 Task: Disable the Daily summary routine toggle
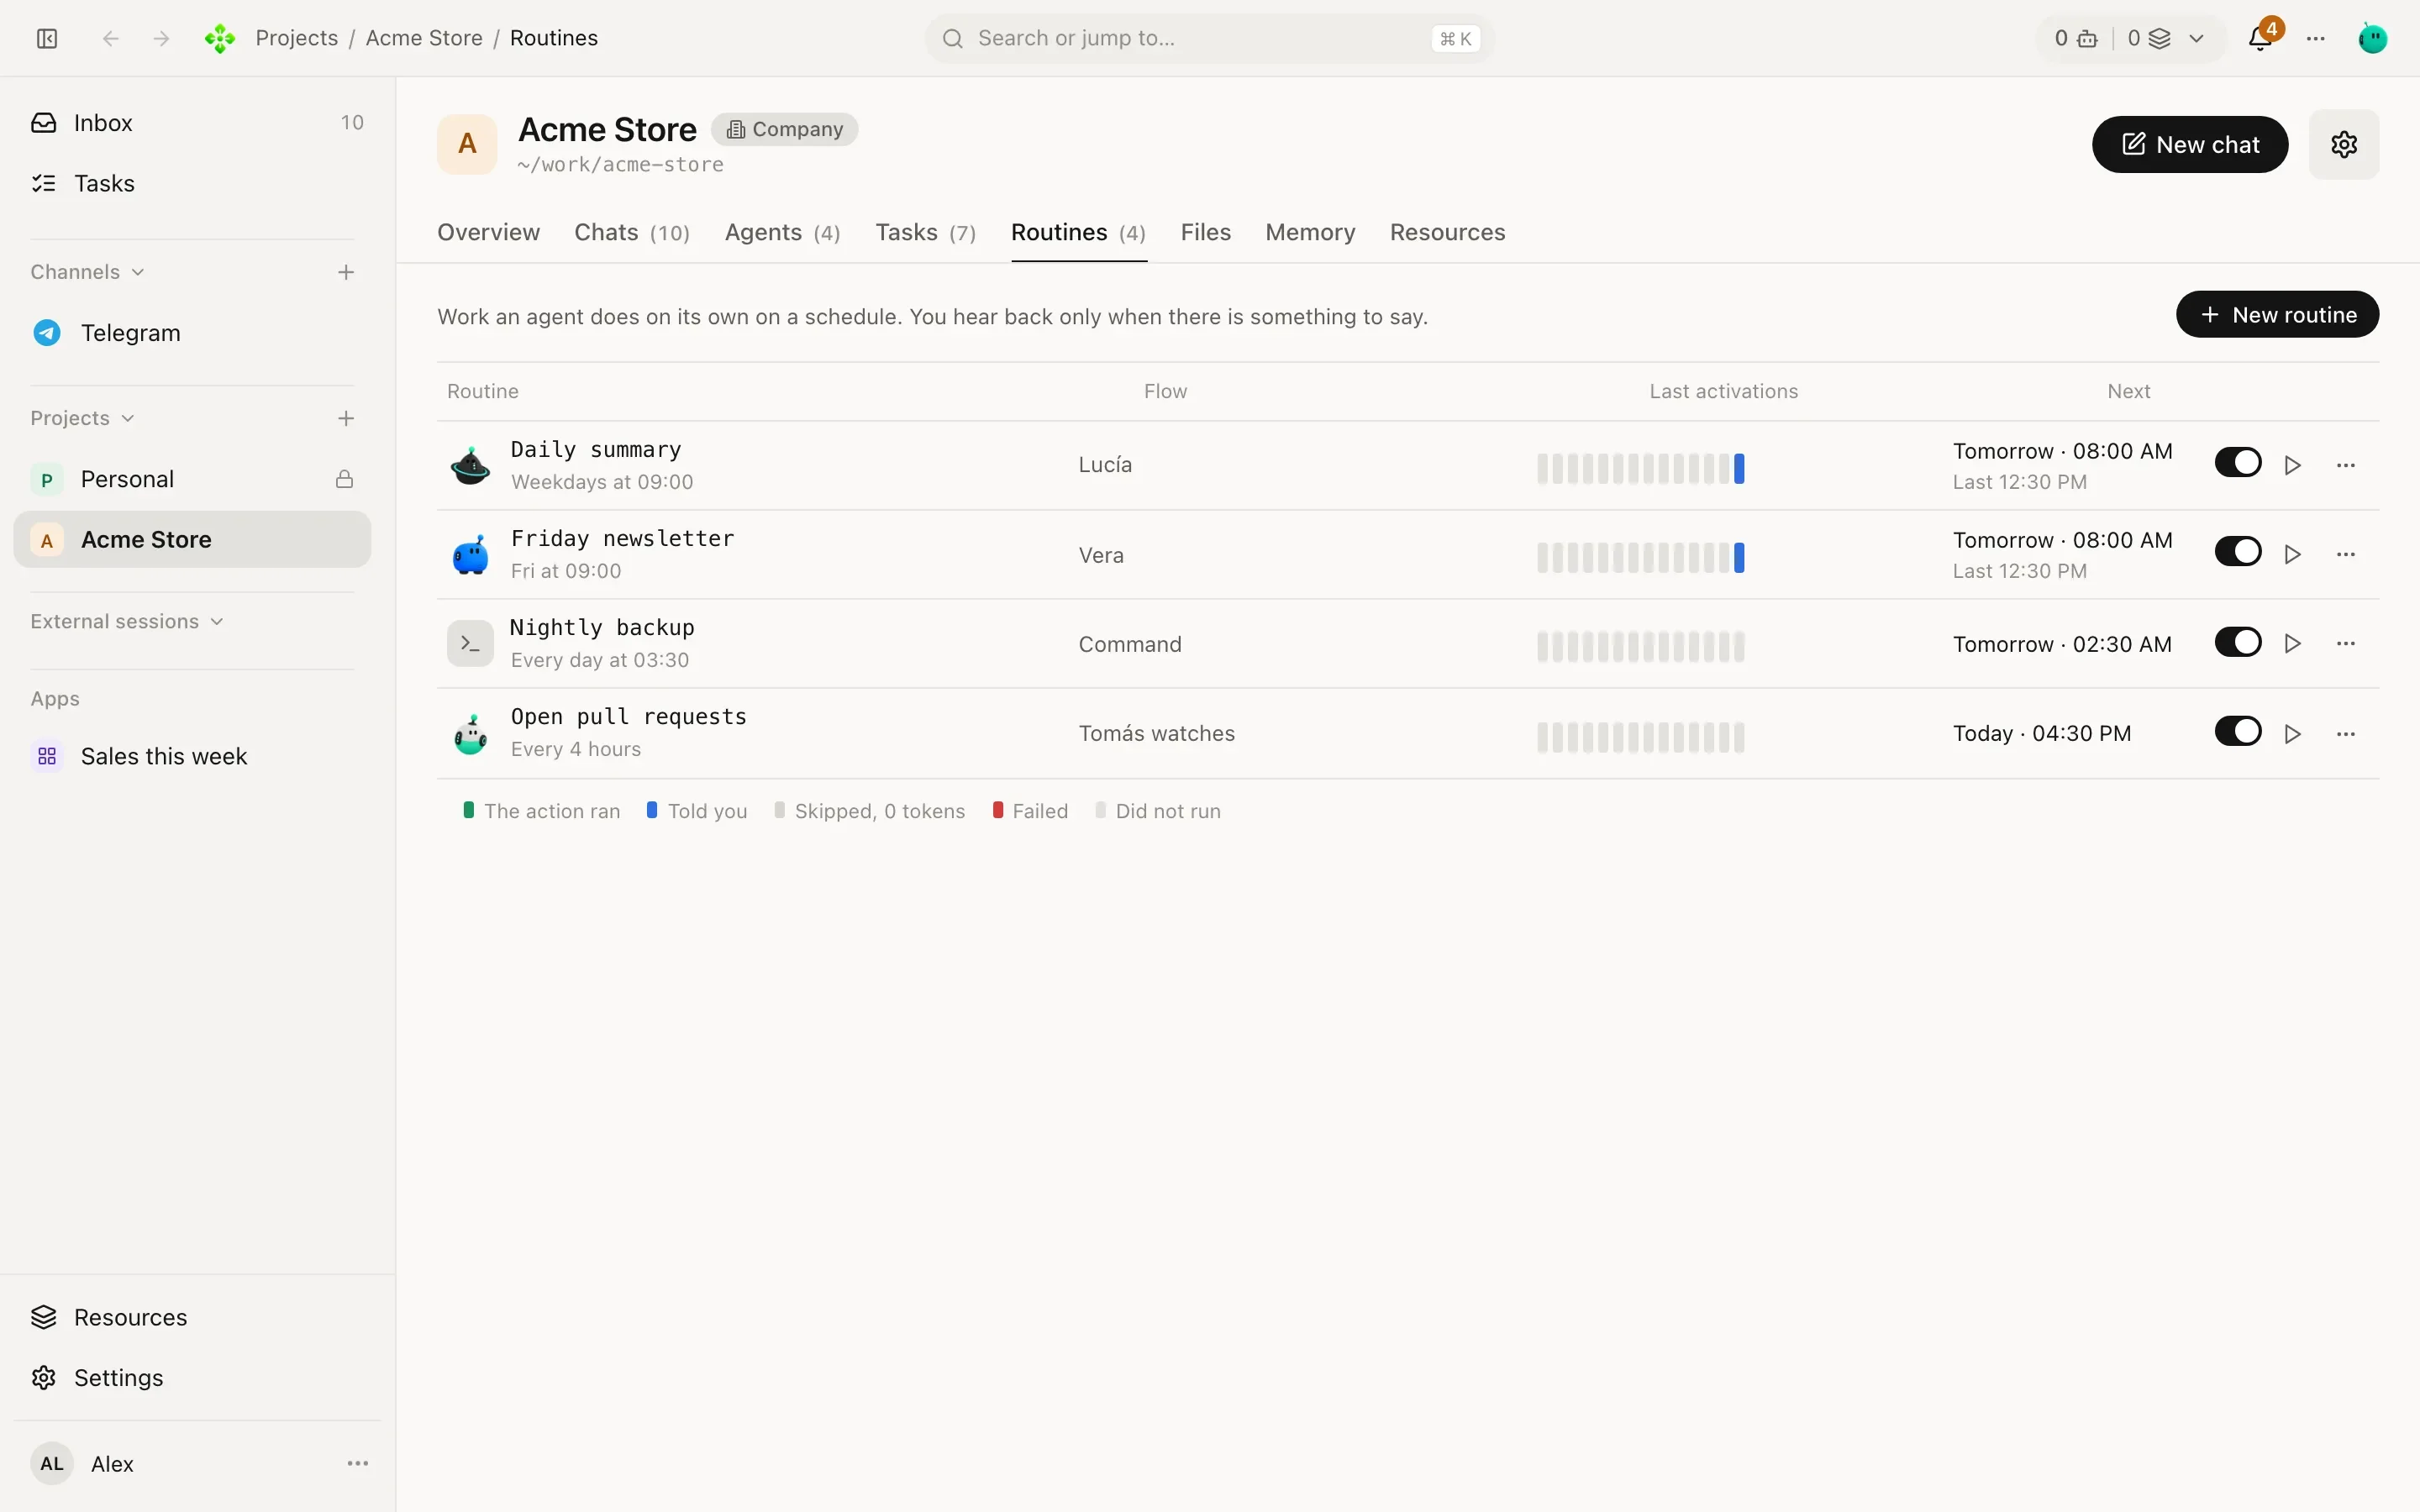tap(2238, 463)
